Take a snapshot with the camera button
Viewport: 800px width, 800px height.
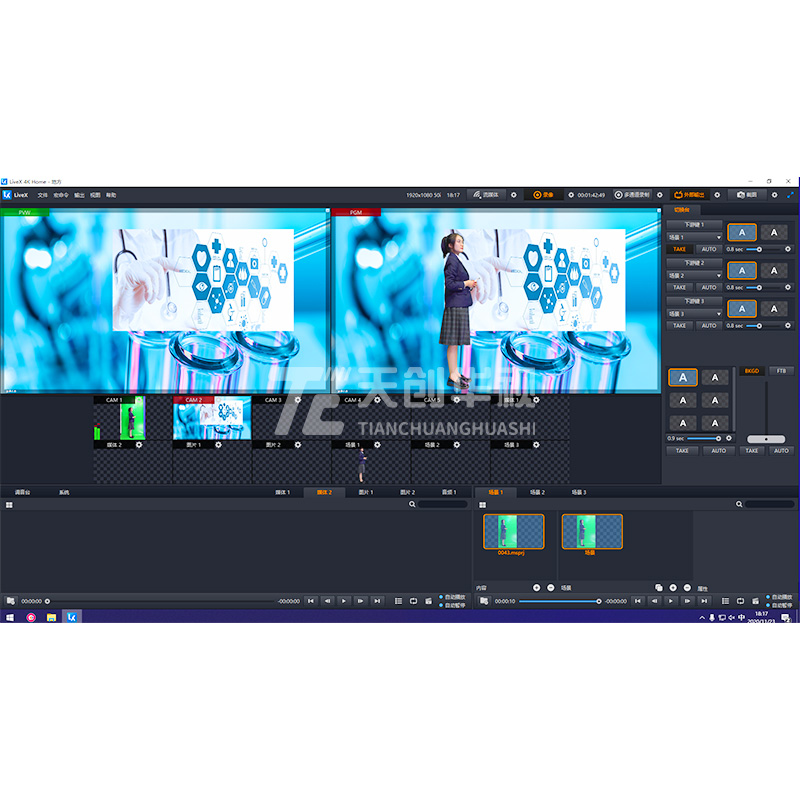click(747, 195)
